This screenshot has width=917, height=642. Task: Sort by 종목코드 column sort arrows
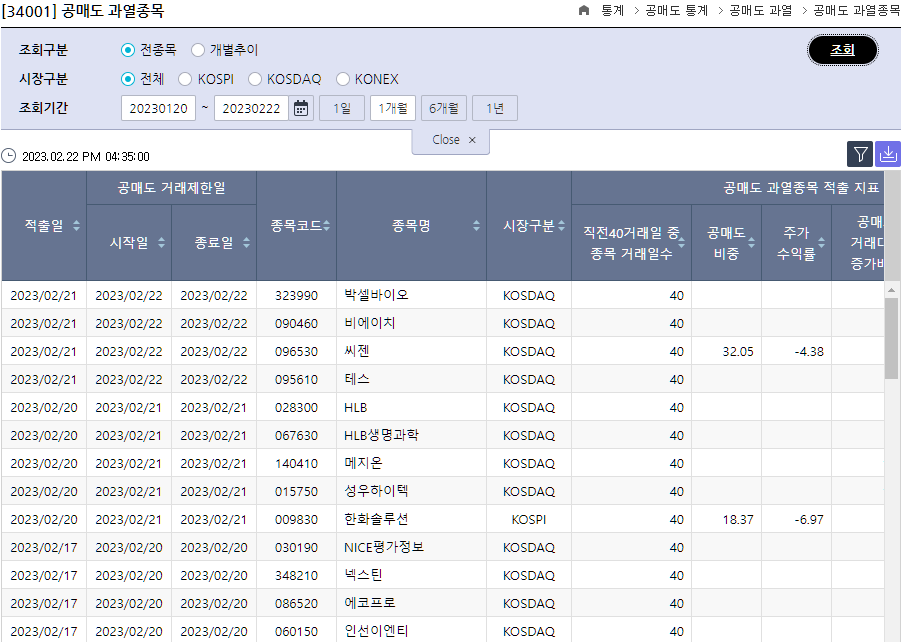point(326,226)
